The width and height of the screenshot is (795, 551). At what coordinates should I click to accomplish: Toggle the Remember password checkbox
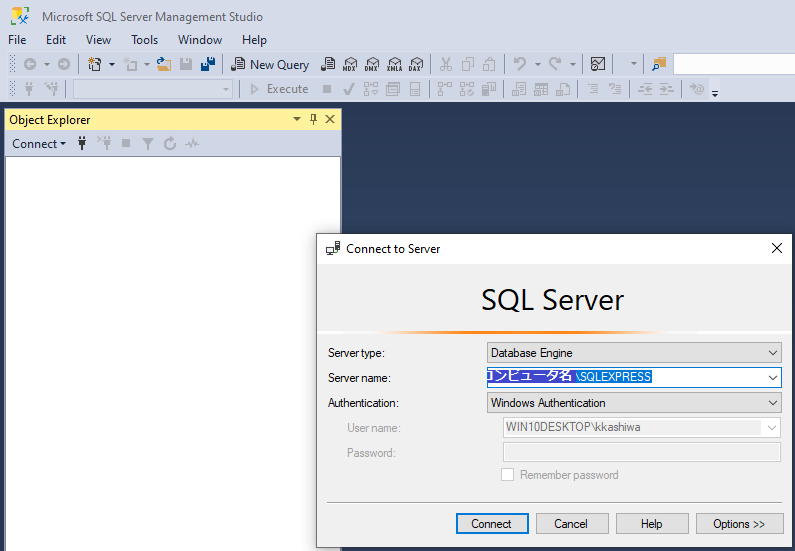(x=507, y=475)
